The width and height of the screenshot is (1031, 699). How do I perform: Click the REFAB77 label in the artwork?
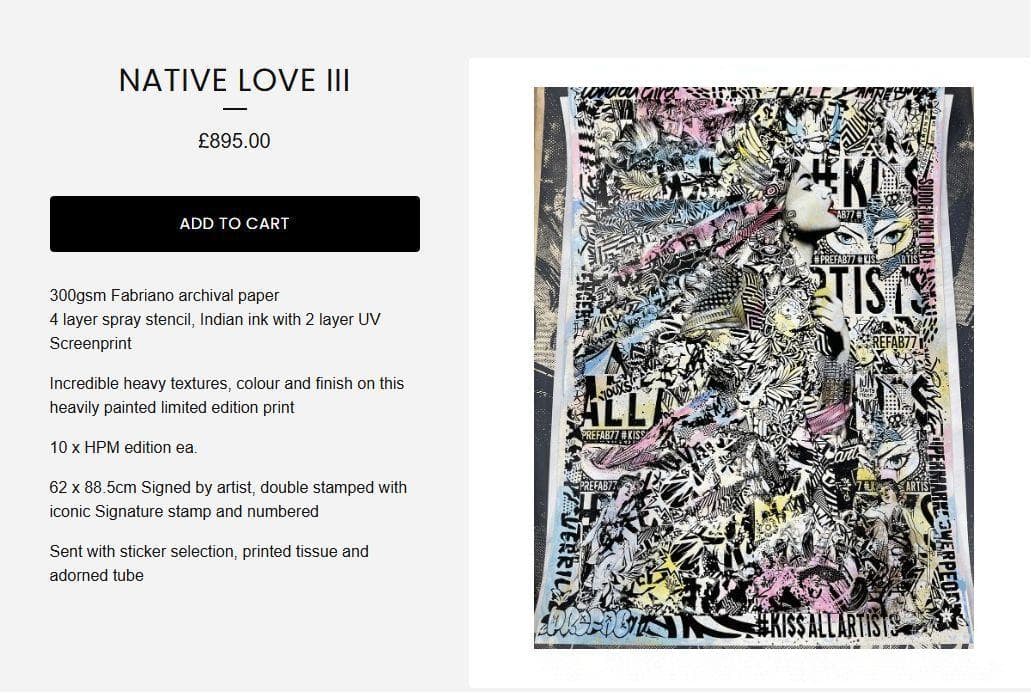click(x=894, y=343)
